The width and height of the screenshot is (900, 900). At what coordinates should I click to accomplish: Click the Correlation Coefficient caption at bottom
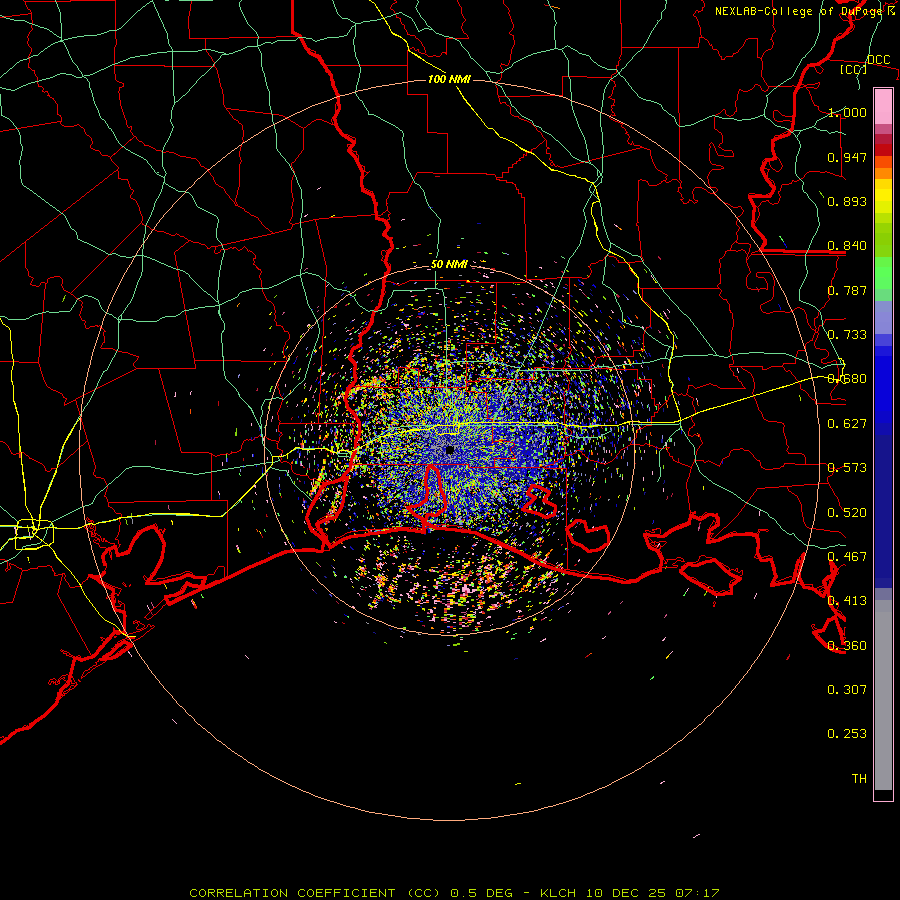click(x=454, y=893)
